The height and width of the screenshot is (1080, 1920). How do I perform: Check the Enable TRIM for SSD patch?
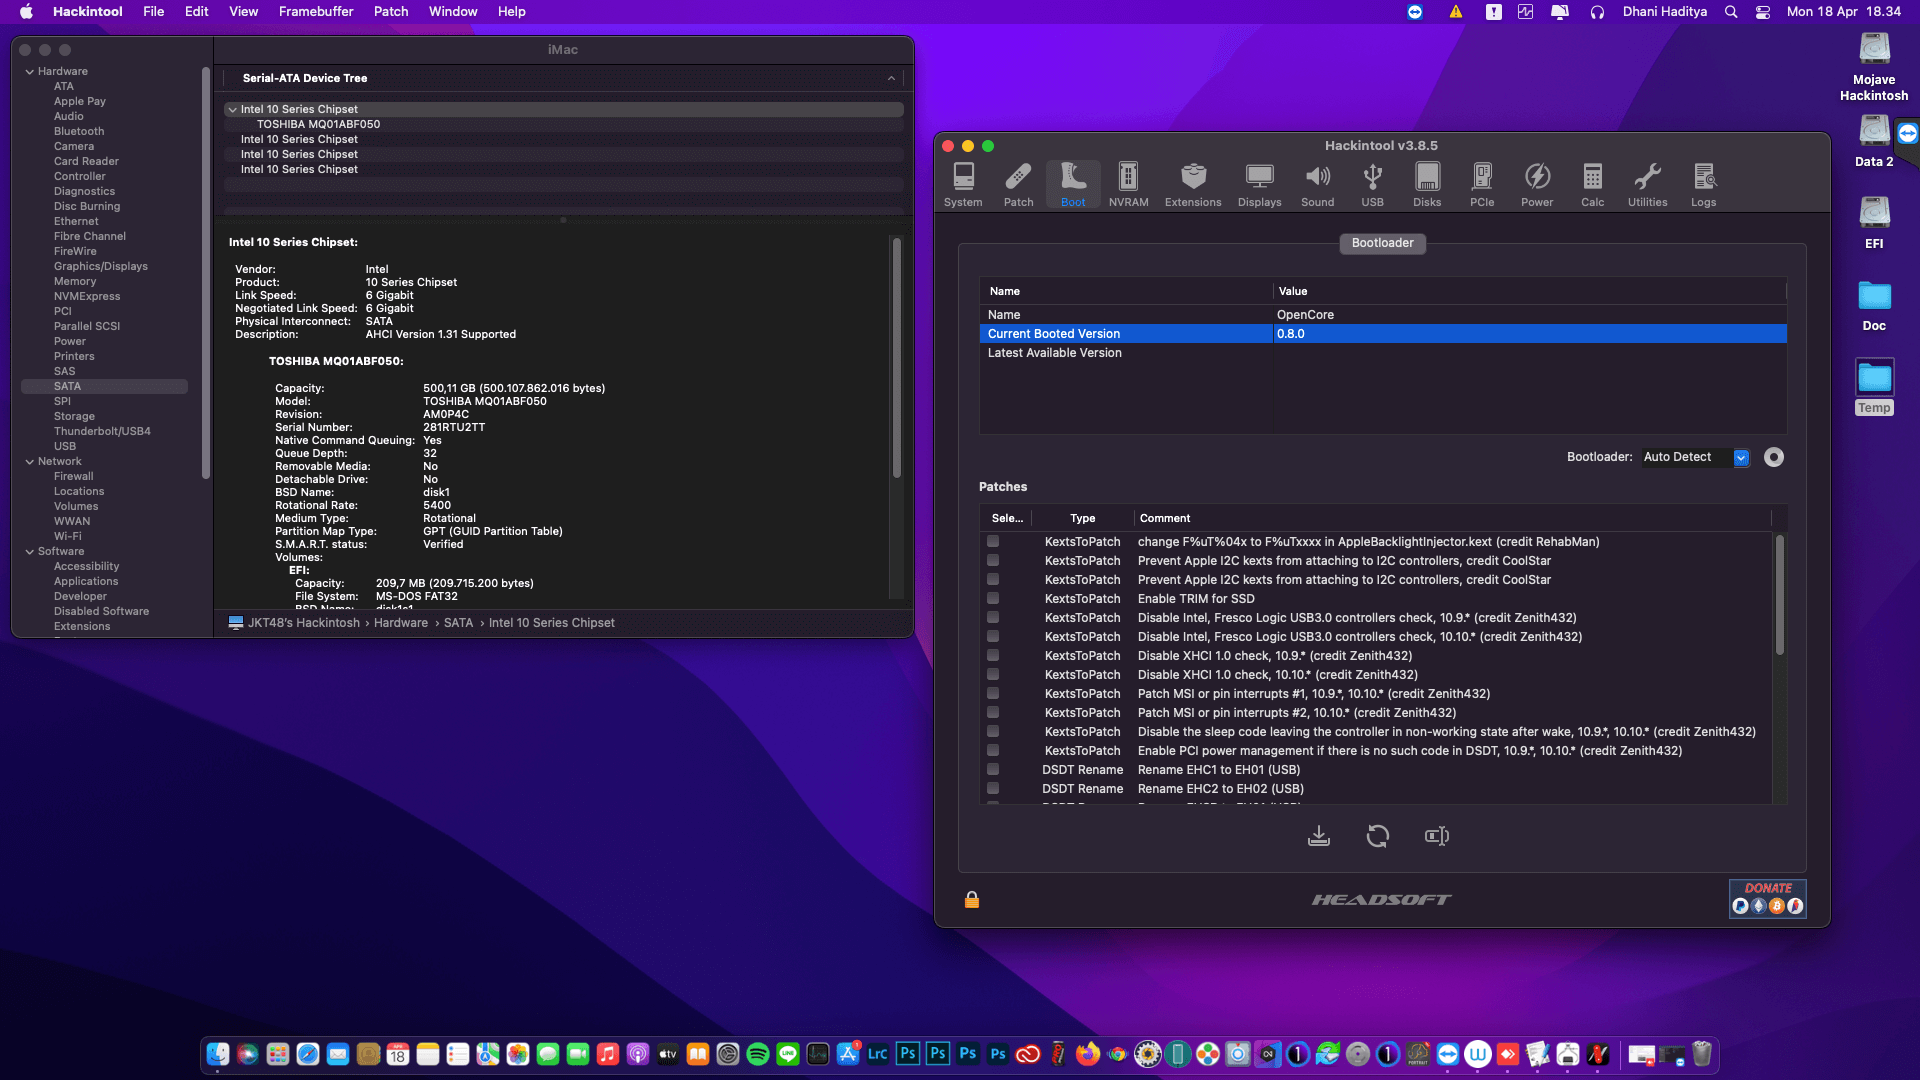coord(993,599)
